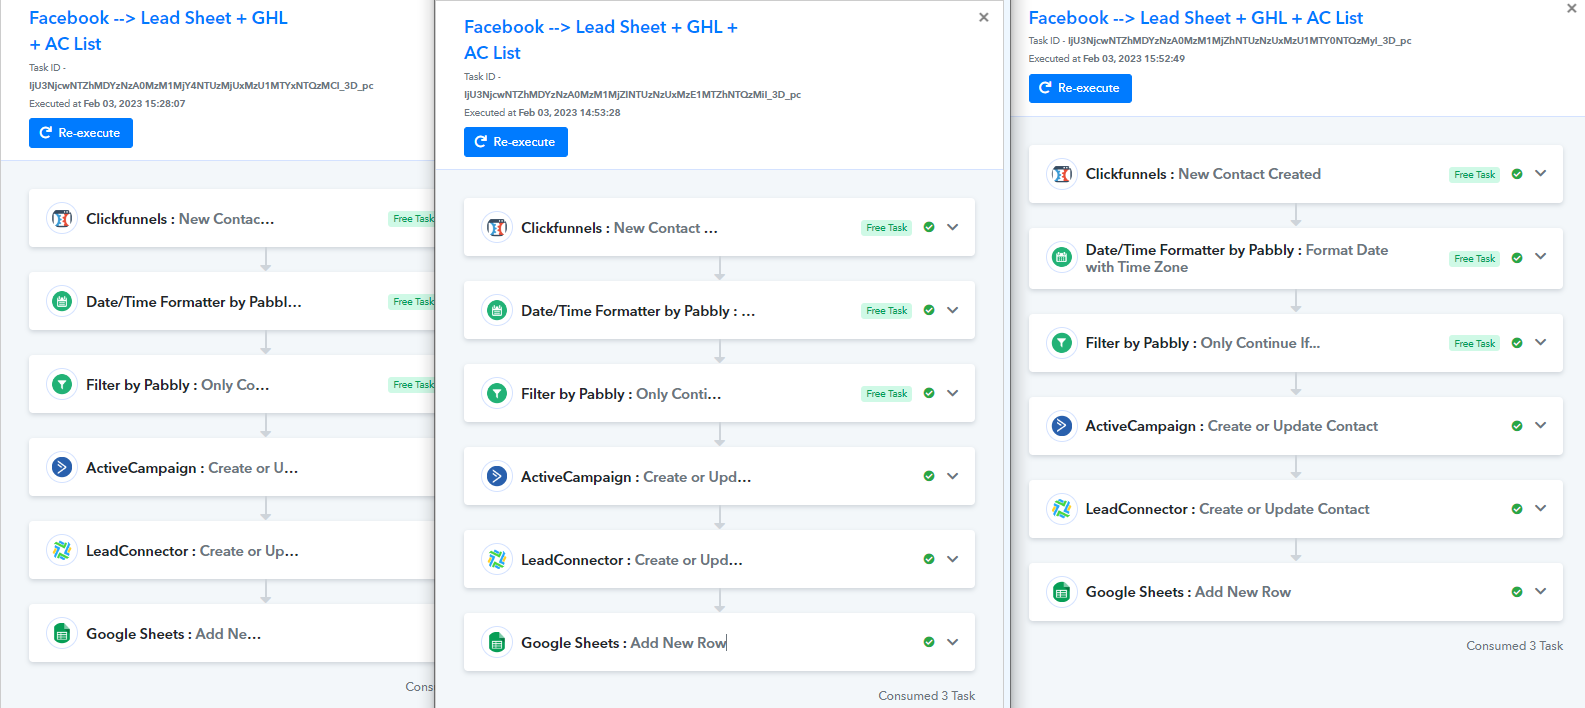Expand Clickfunnels step in middle panel
The width and height of the screenshot is (1585, 708).
click(x=953, y=227)
